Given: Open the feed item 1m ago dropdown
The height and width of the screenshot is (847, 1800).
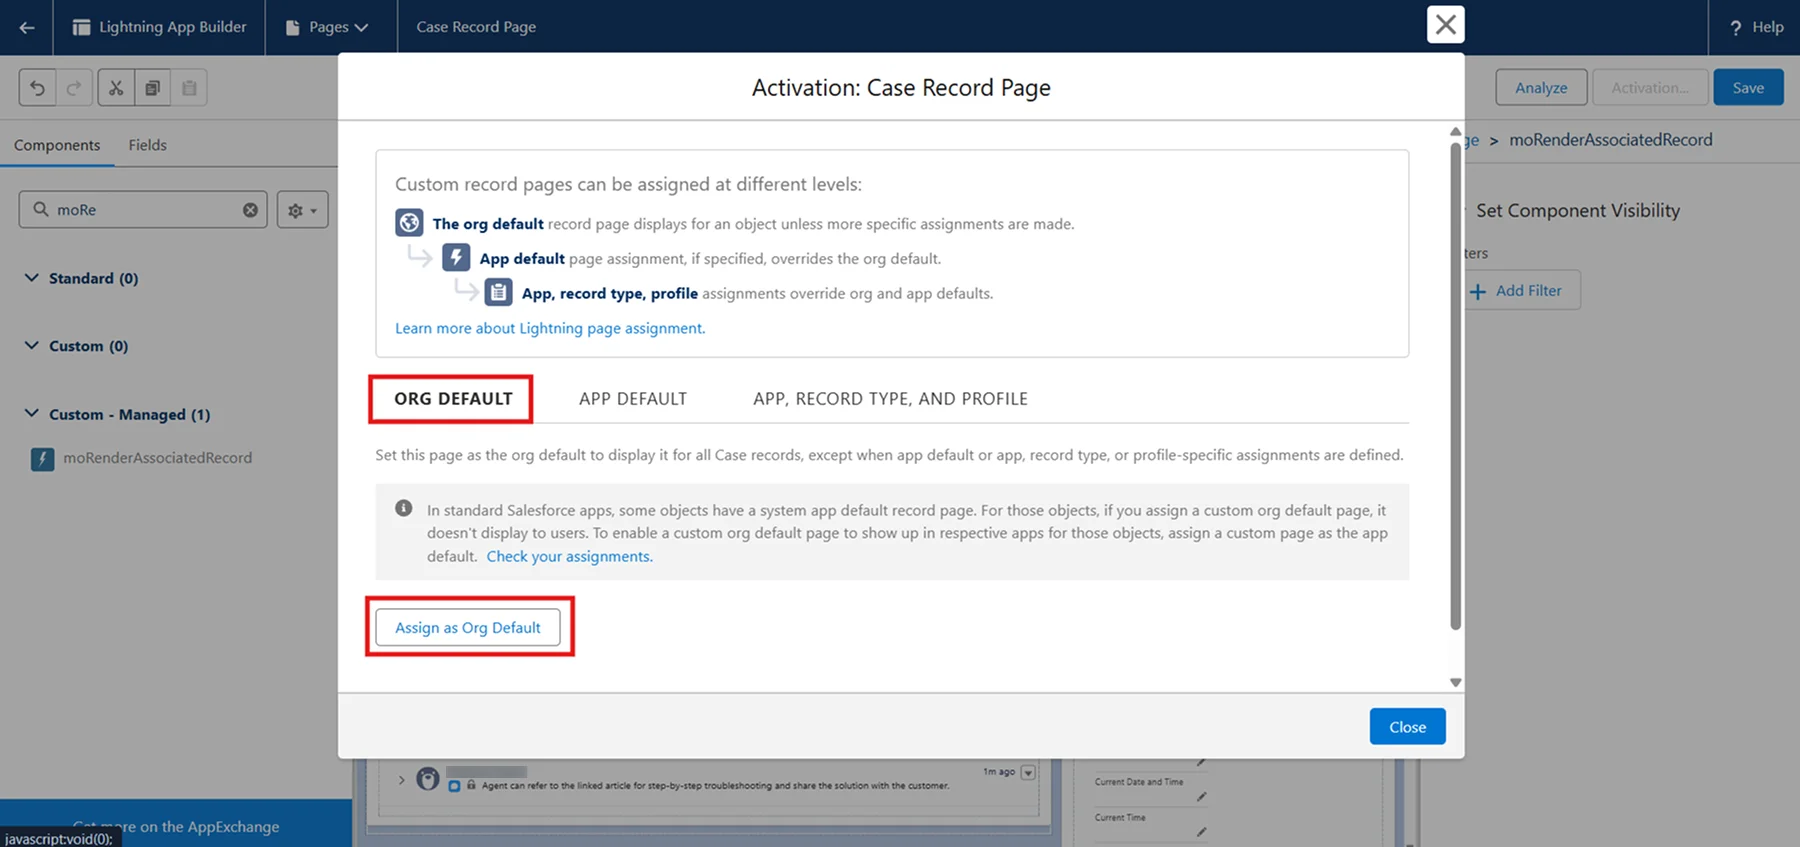Looking at the screenshot, I should pyautogui.click(x=1028, y=773).
